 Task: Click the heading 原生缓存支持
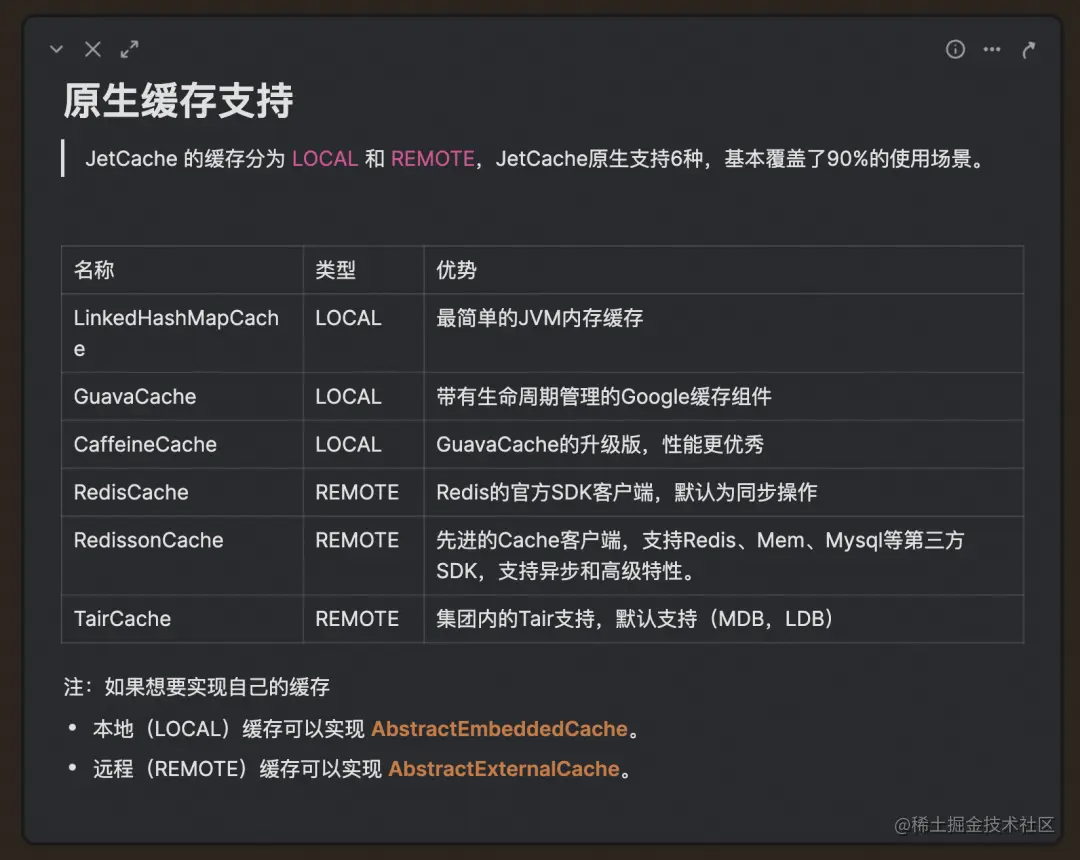point(178,101)
